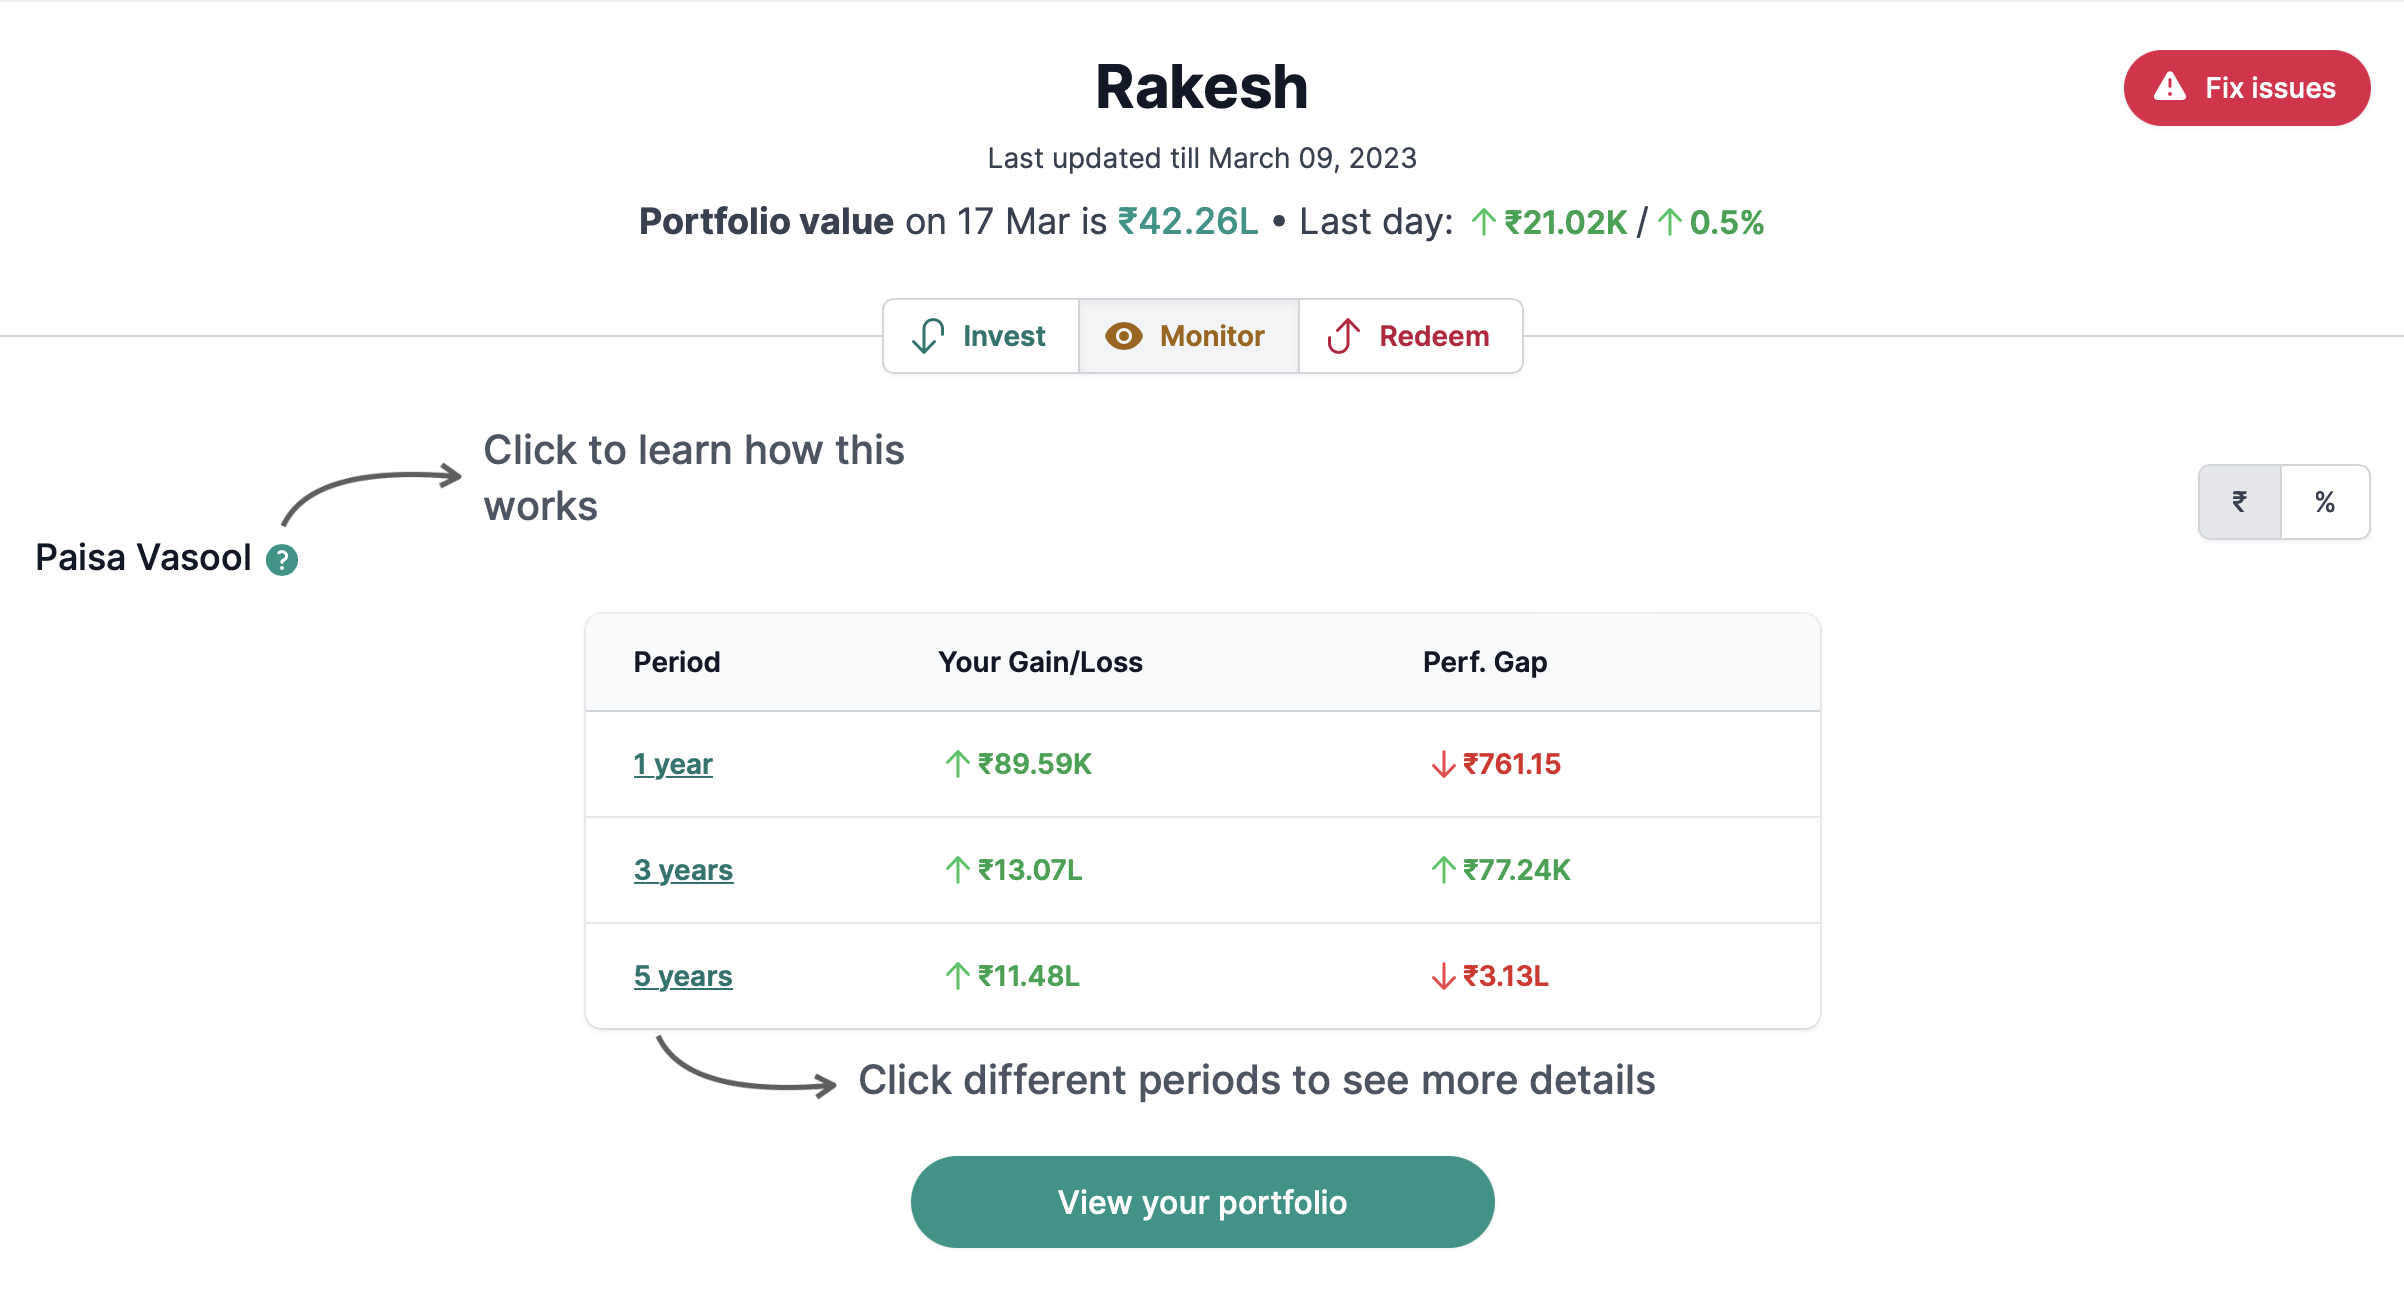
Task: Switch values to rupee display
Action: (x=2240, y=502)
